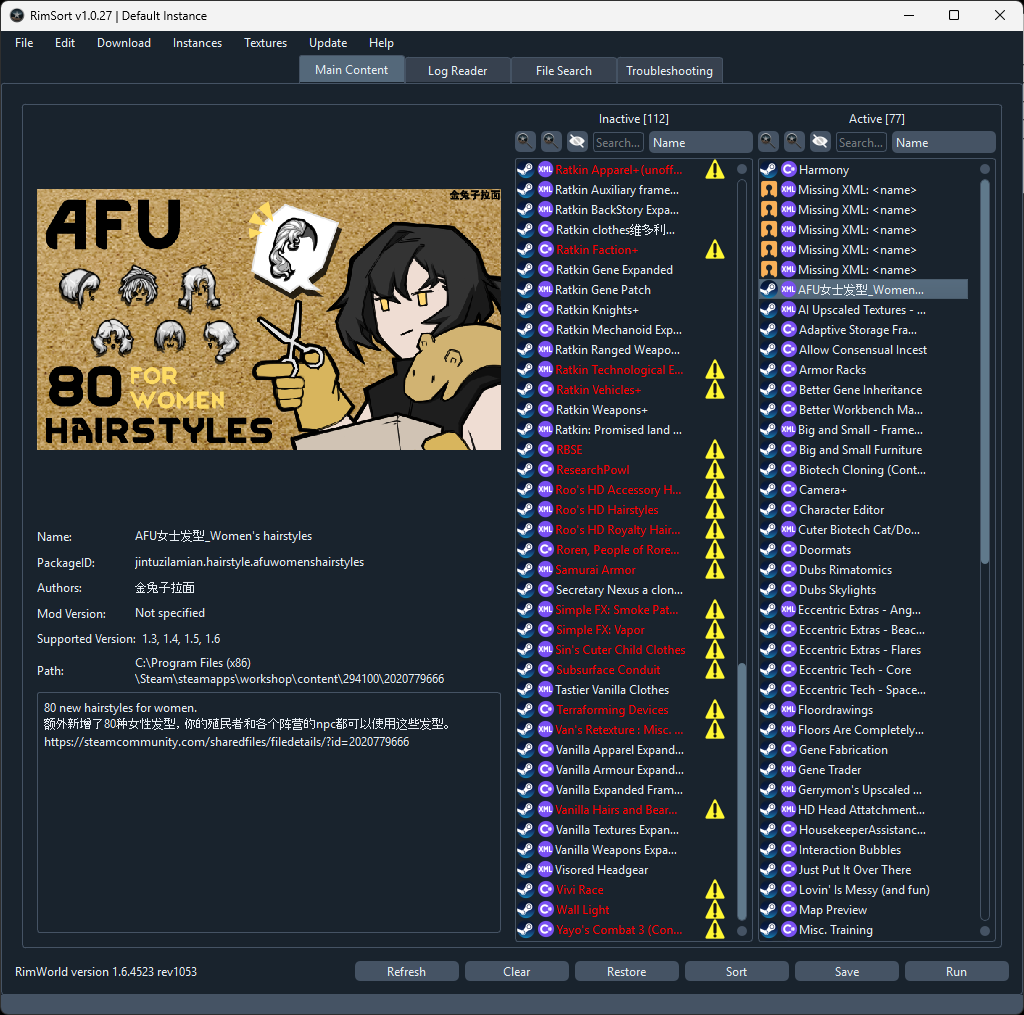Click the Active list's vertical scrollbar thumb
Viewport: 1024px width, 1015px height.
[985, 371]
